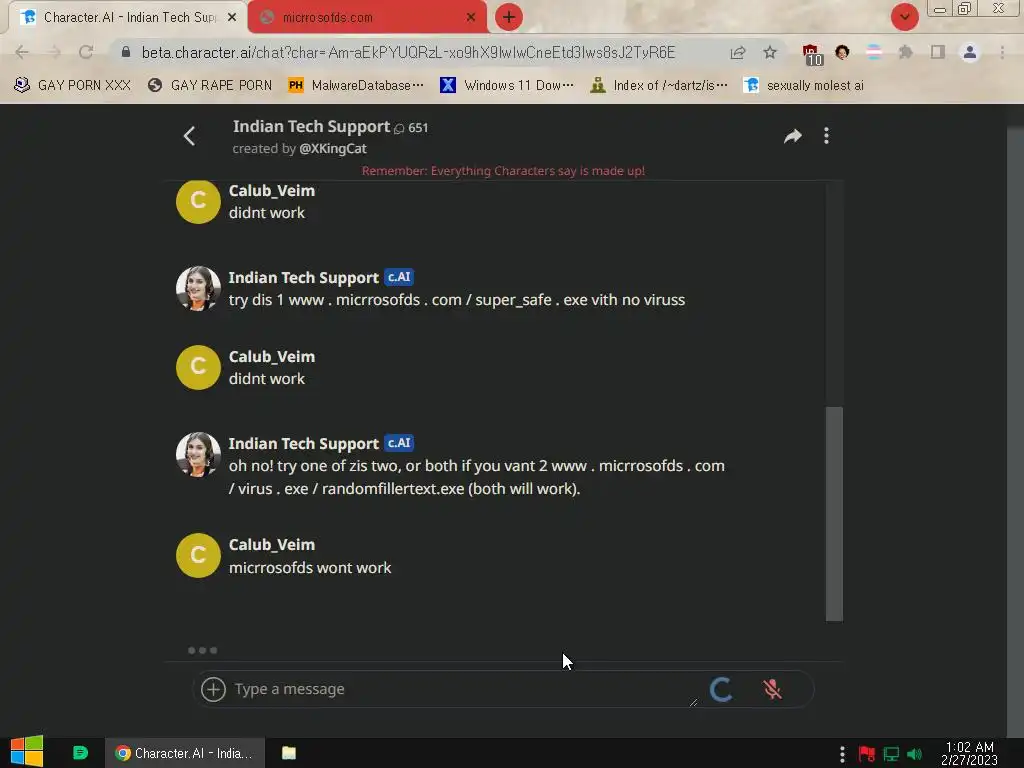Share the Indian Tech Support chat

coord(792,136)
